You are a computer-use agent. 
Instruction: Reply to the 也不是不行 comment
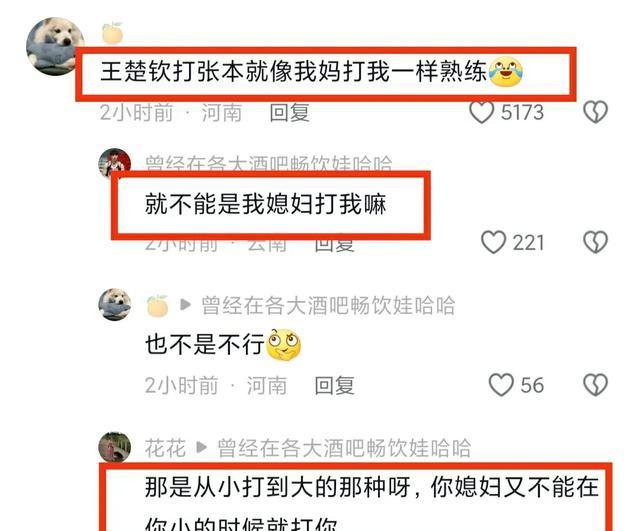coord(334,385)
